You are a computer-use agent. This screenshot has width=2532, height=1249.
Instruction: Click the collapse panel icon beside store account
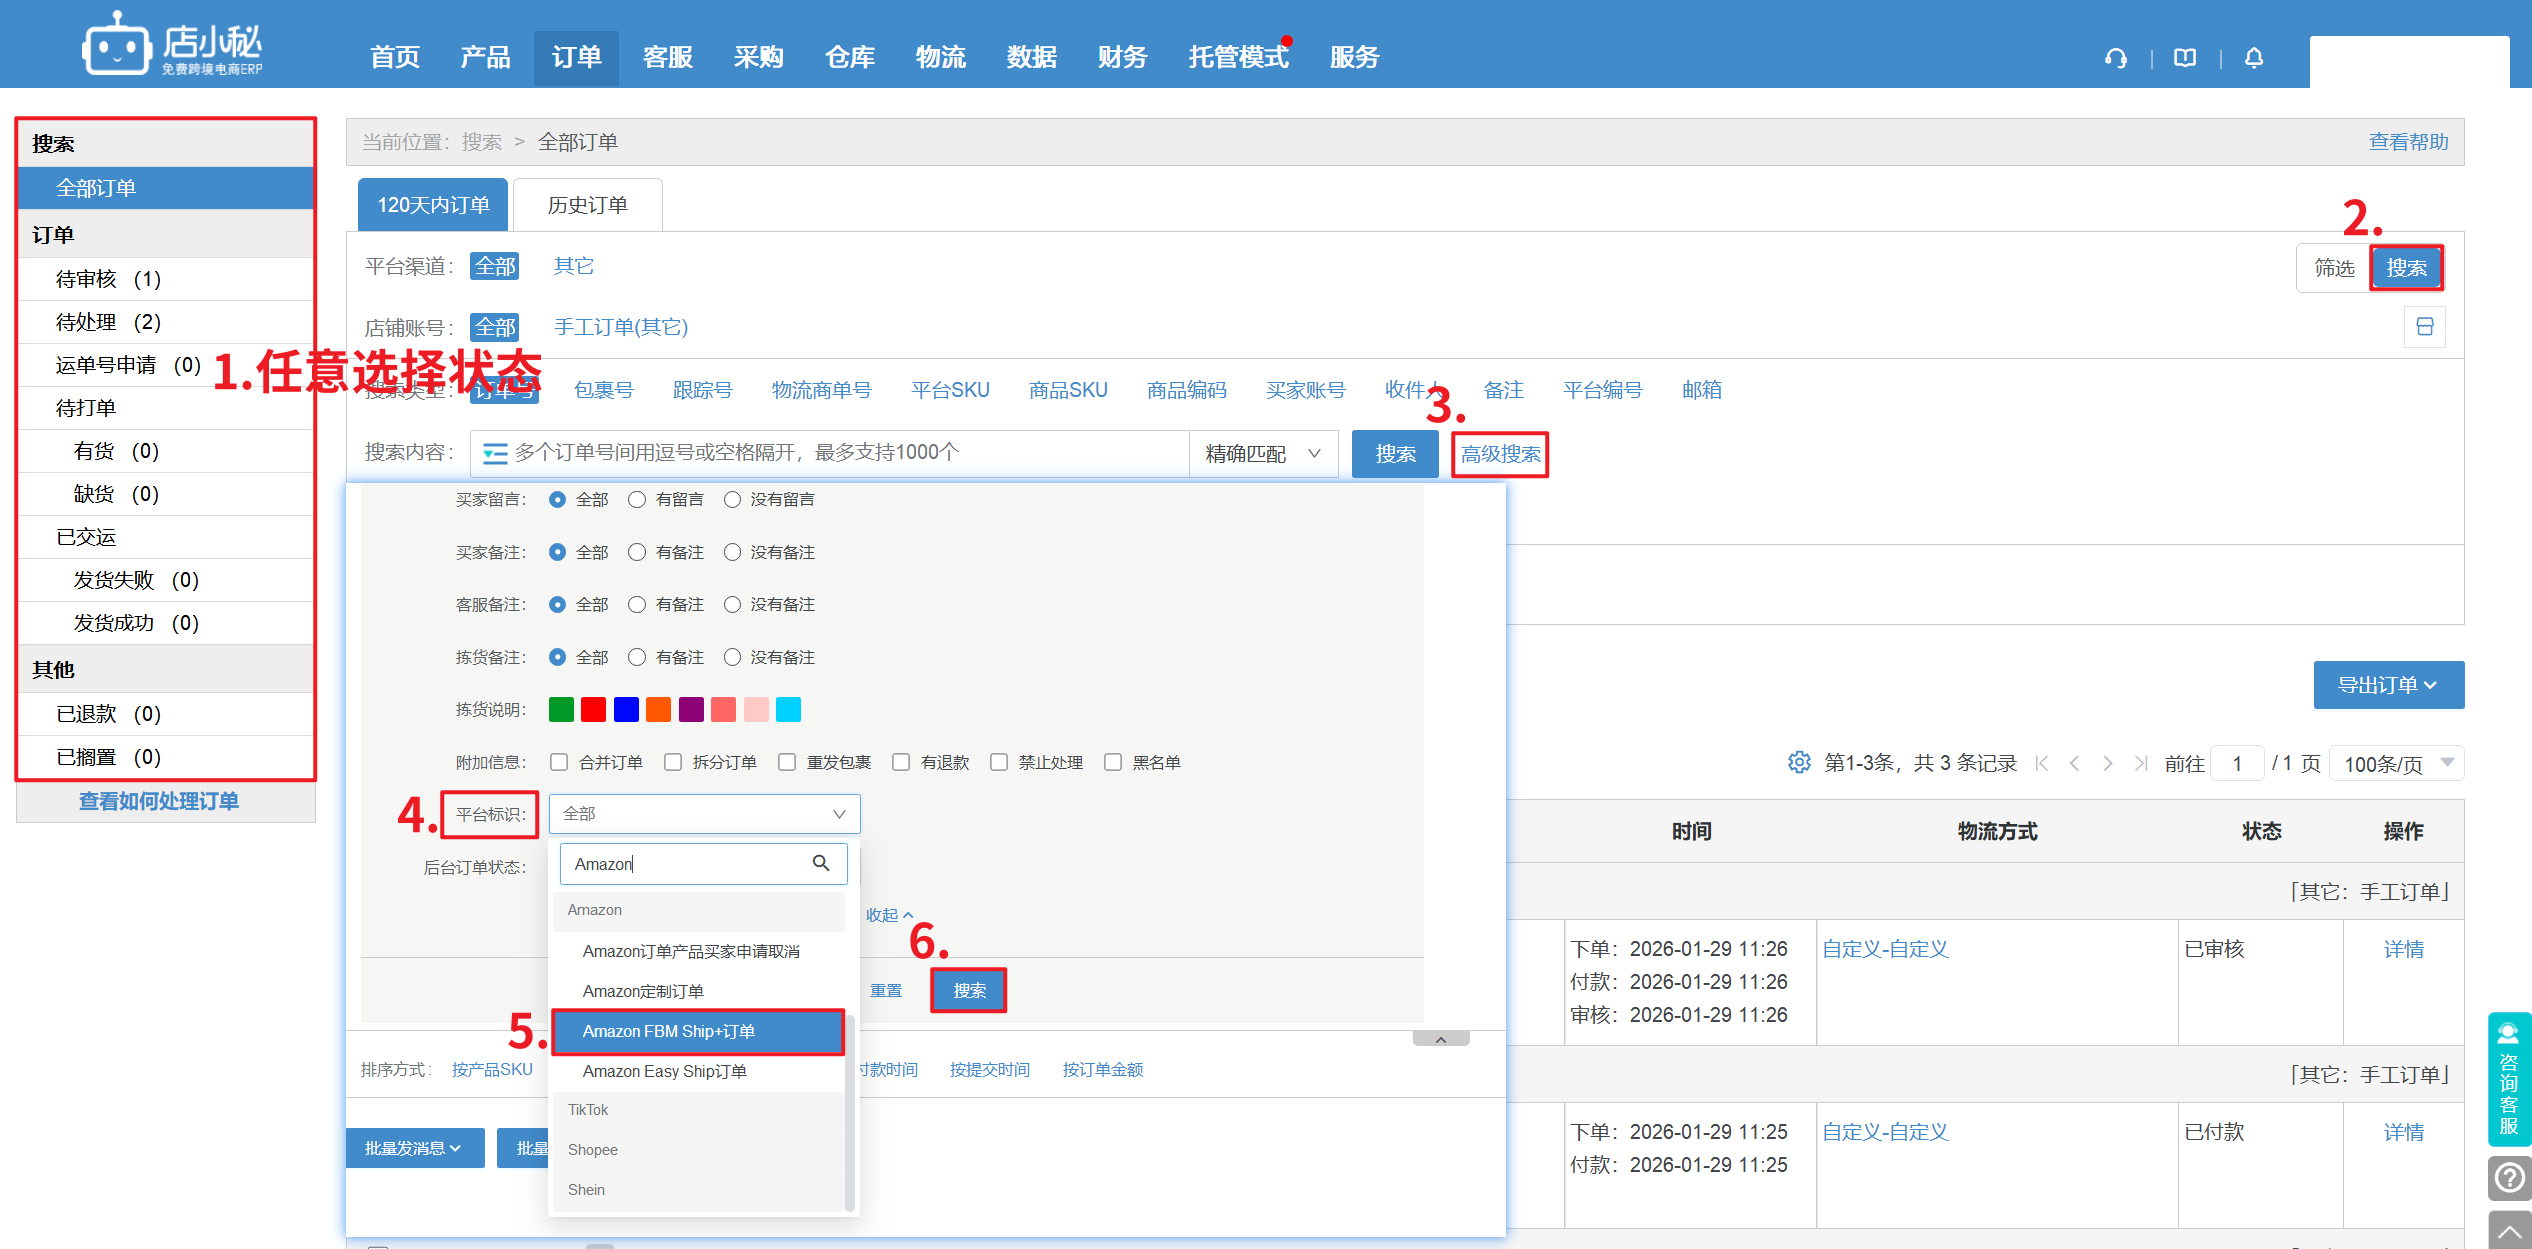click(2425, 327)
